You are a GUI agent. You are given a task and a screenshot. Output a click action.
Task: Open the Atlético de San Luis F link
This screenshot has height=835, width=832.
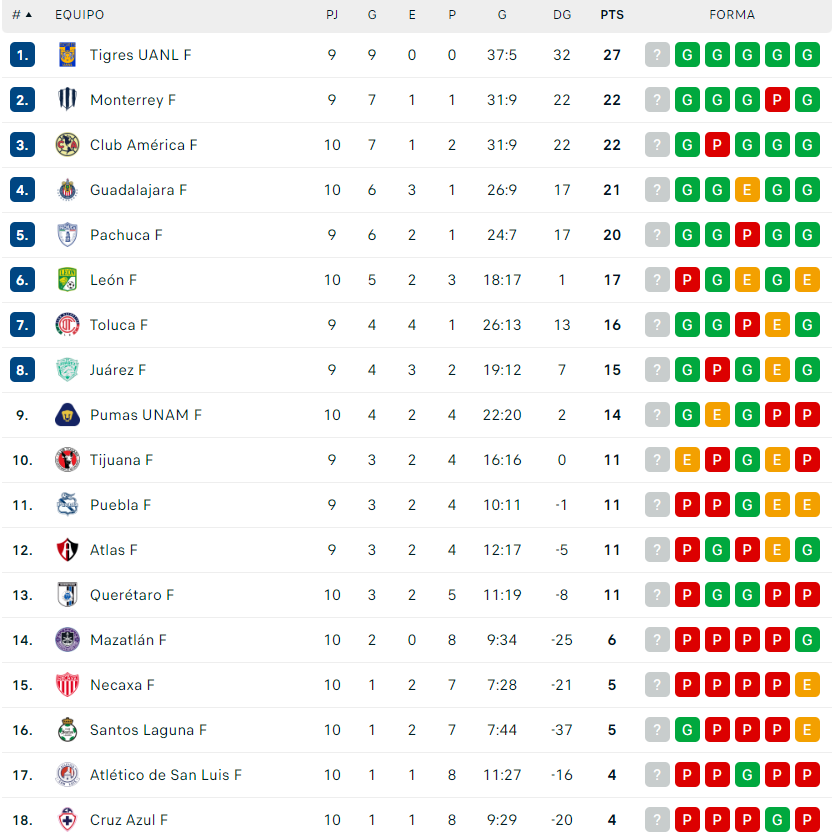166,775
